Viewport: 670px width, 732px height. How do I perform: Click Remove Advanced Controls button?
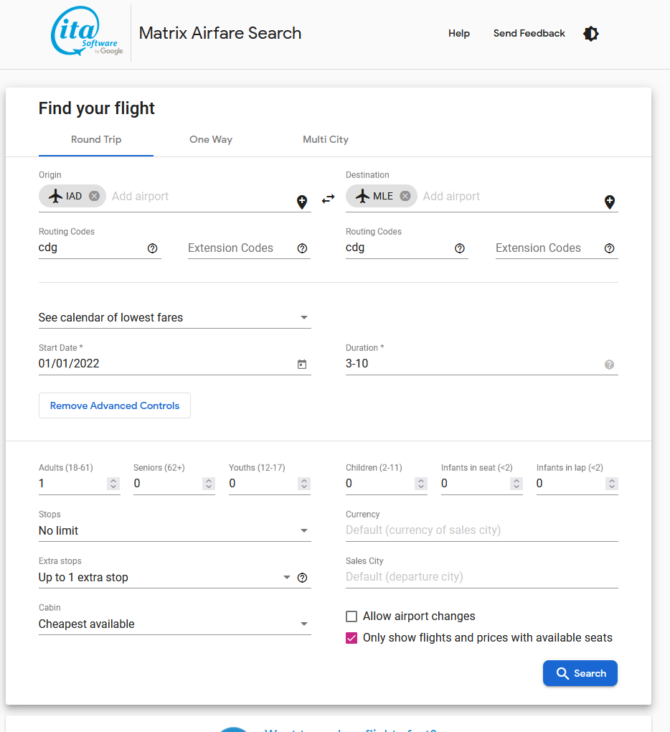[x=114, y=406]
